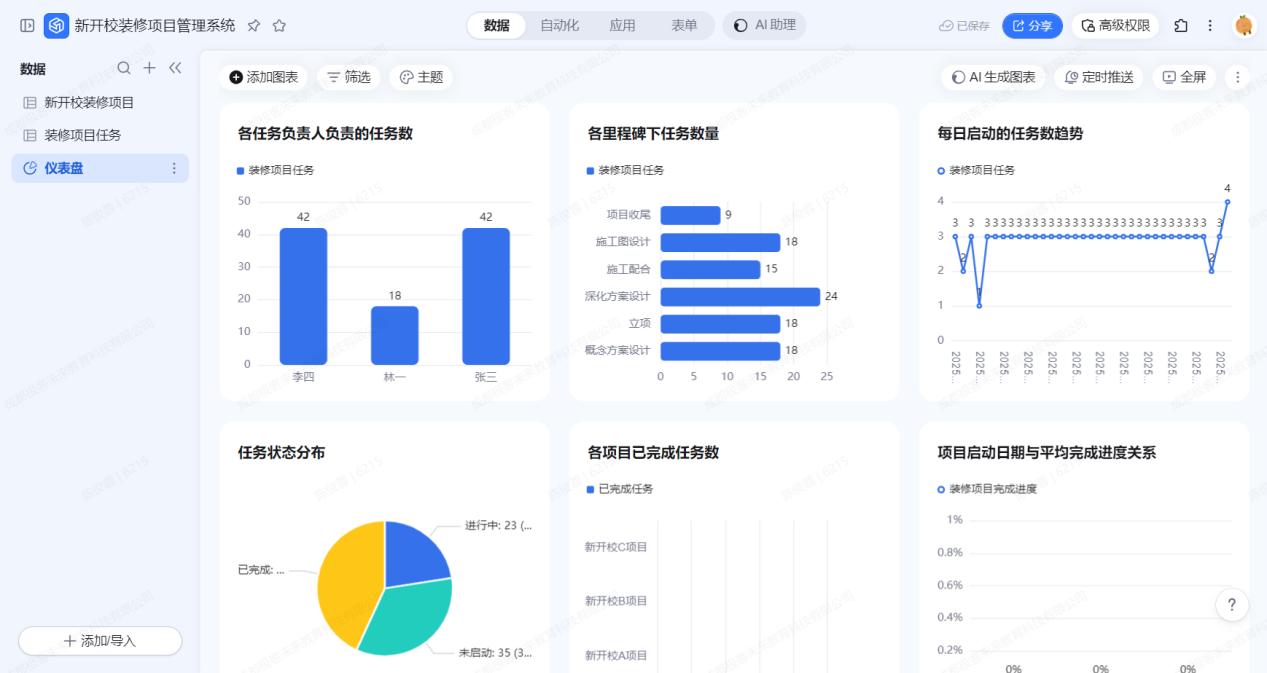
Task: Open the search icon in 数据 panel
Action: [124, 68]
